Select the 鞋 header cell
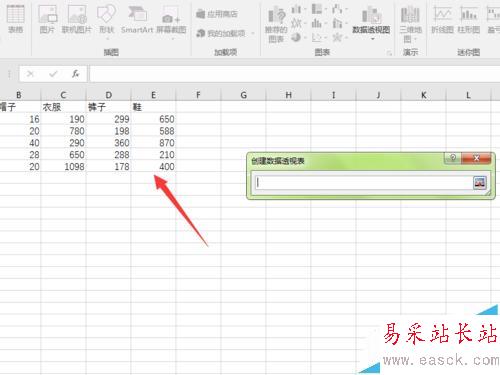Image resolution: width=500 pixels, height=375 pixels. click(153, 107)
